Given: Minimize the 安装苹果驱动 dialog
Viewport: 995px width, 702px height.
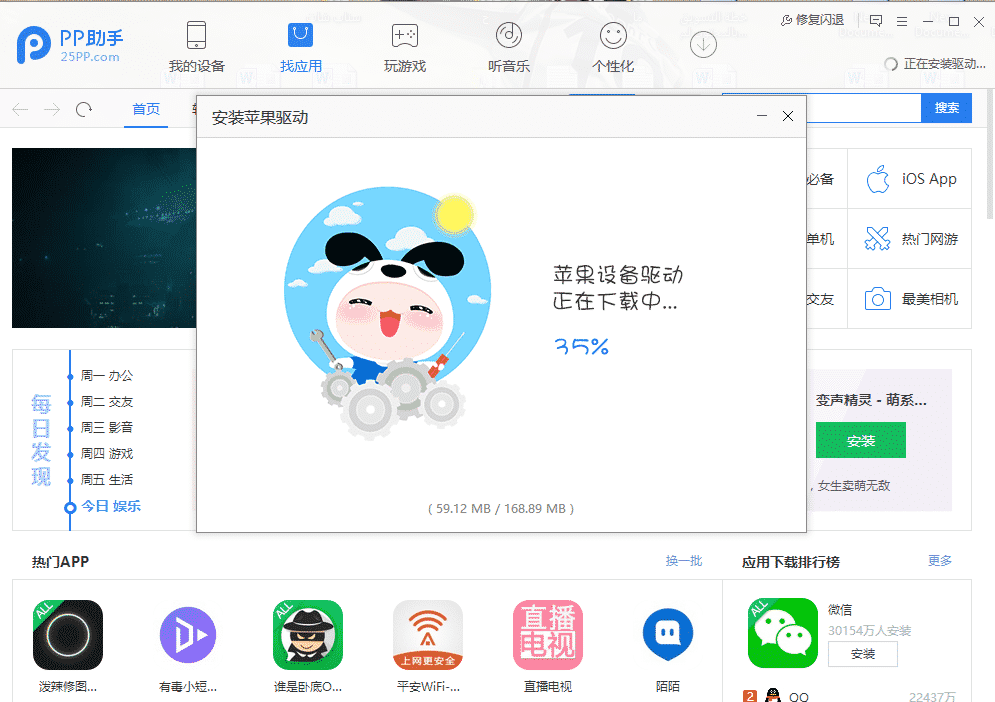Looking at the screenshot, I should click(762, 116).
